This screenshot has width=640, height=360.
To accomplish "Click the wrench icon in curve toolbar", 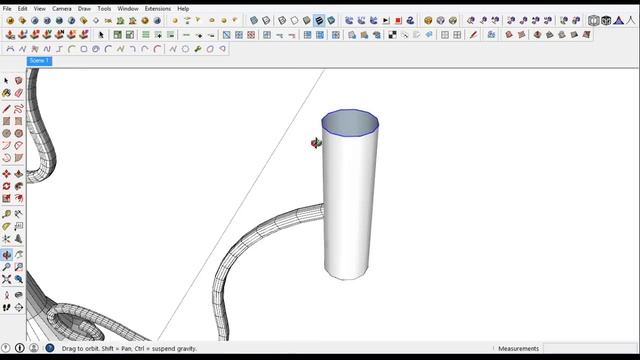I will point(198,49).
